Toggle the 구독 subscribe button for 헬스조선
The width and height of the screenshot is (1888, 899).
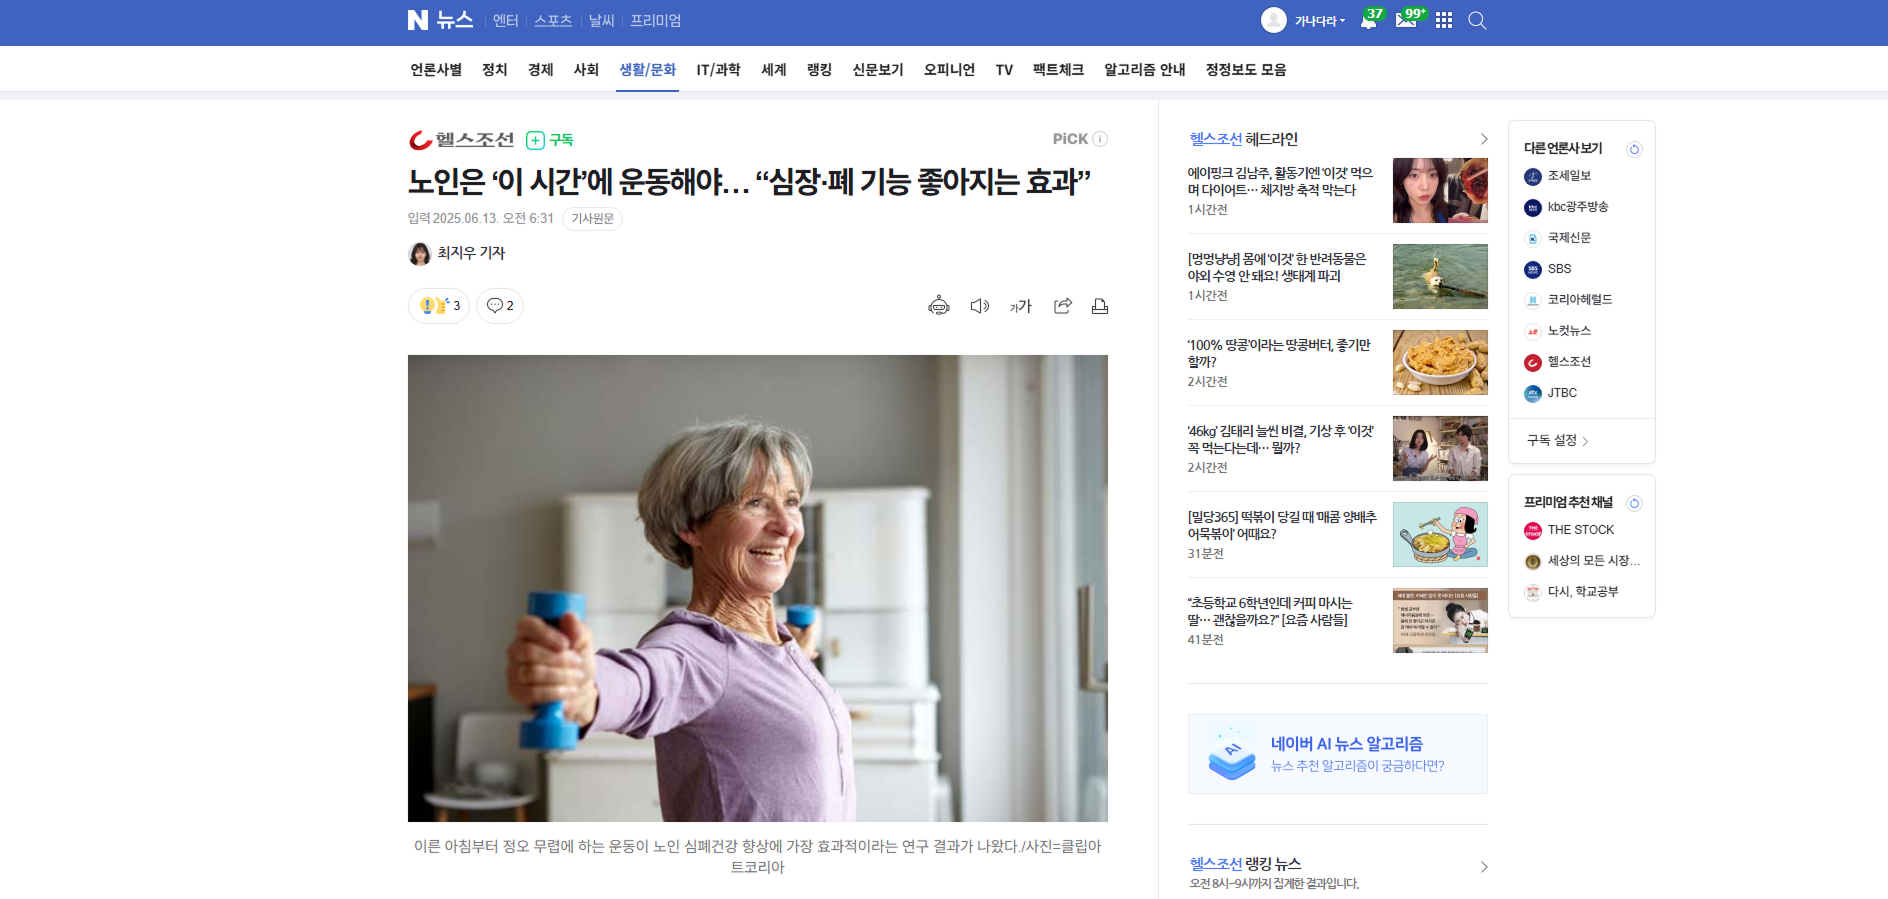click(x=550, y=140)
